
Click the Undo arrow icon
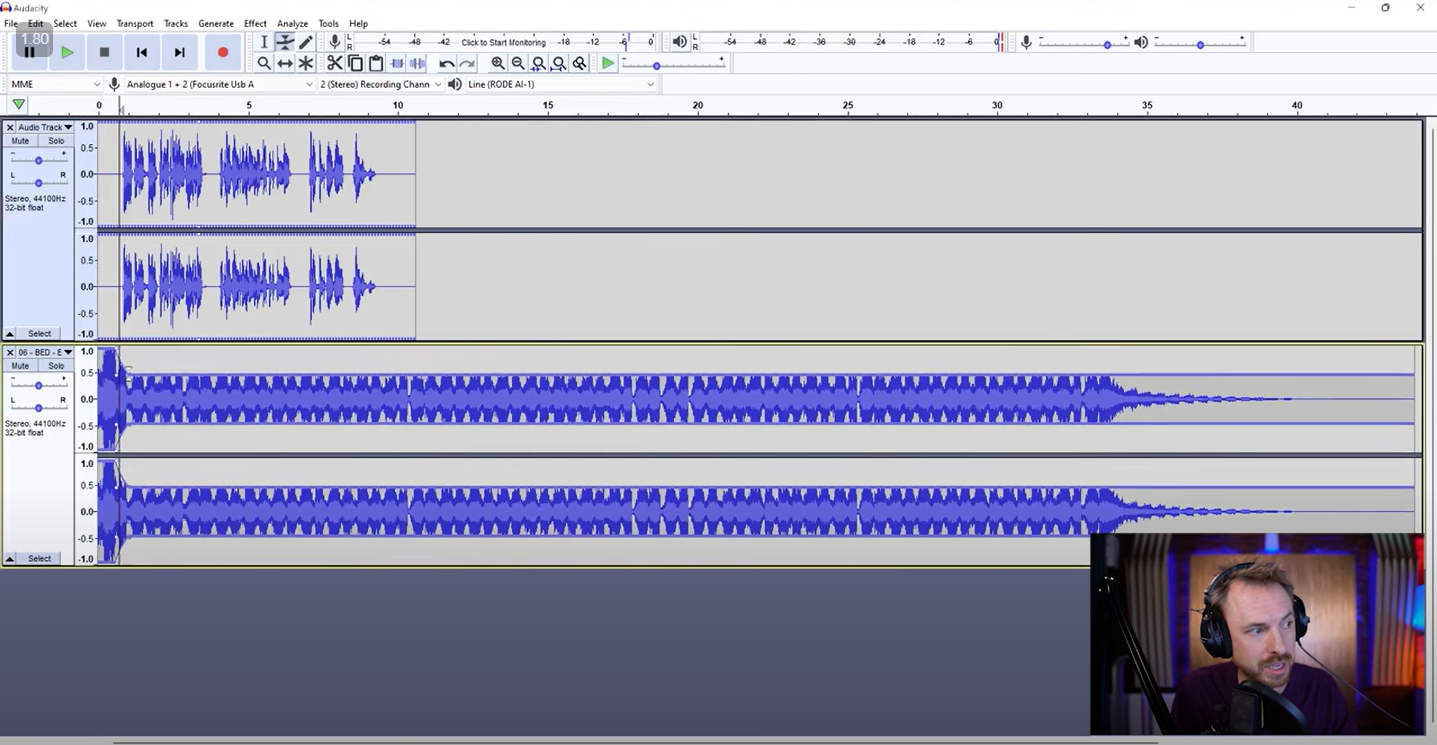tap(446, 63)
